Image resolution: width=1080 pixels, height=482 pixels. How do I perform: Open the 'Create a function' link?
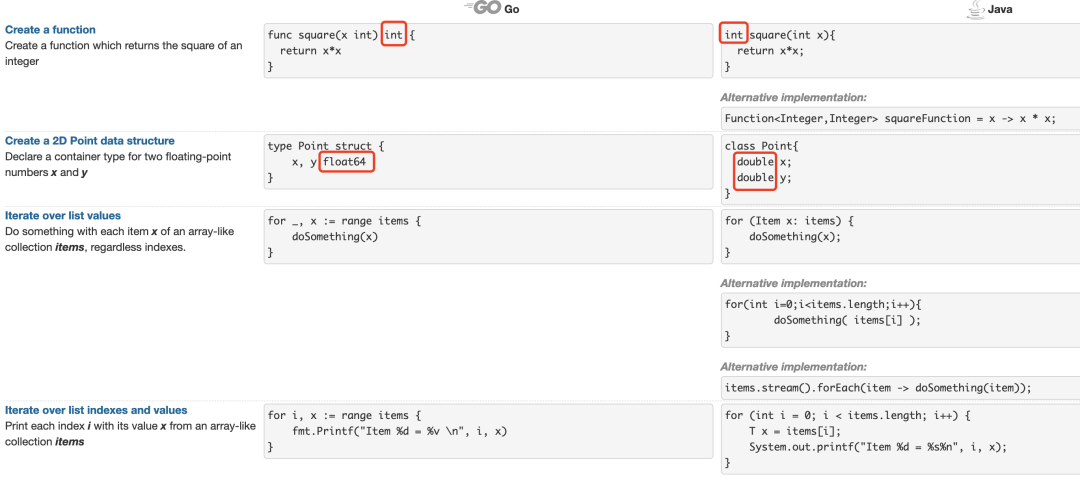(50, 30)
